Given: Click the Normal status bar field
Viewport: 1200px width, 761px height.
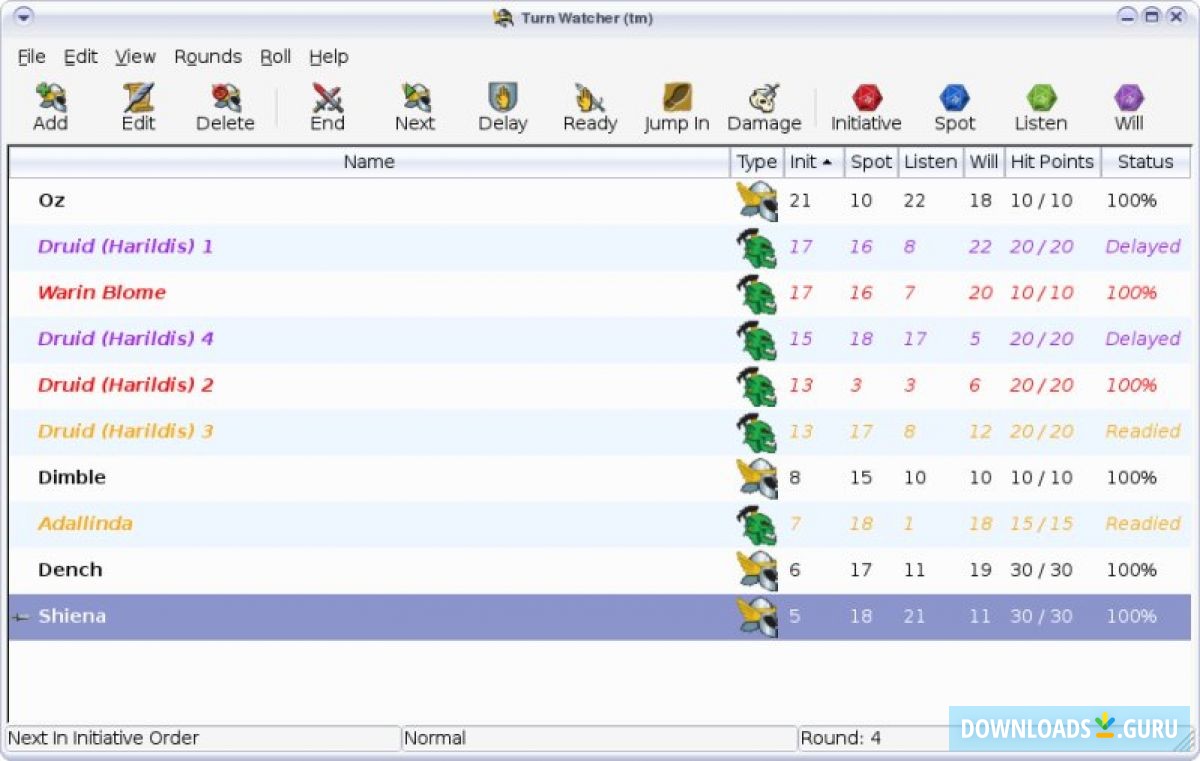Looking at the screenshot, I should pos(600,738).
